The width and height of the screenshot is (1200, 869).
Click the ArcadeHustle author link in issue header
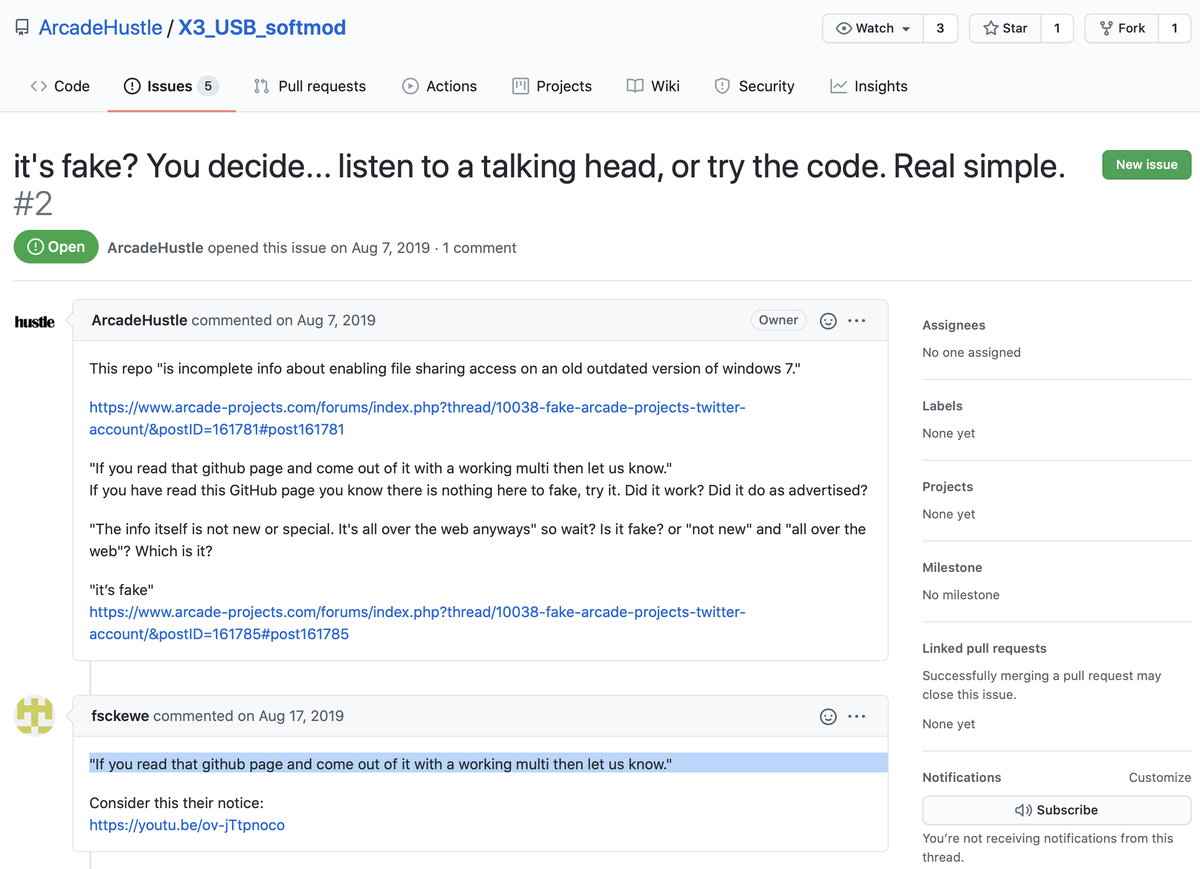(x=155, y=247)
